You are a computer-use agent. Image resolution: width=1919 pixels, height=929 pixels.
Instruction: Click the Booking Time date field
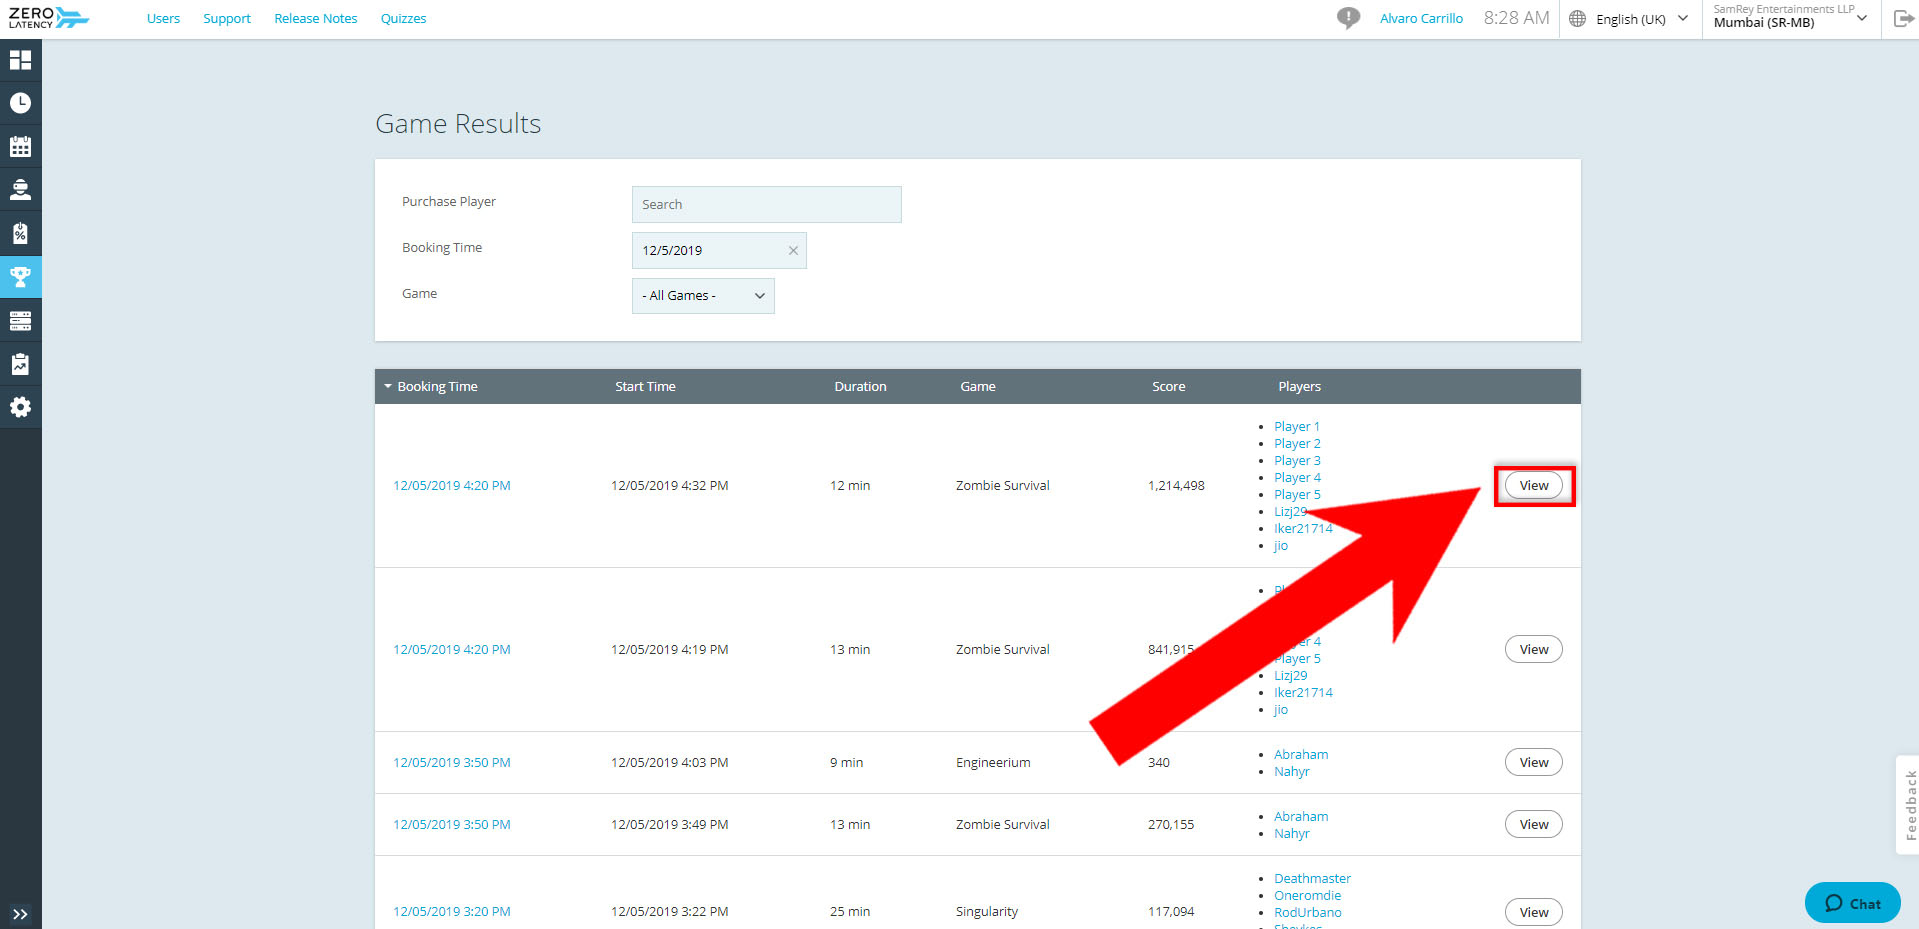pyautogui.click(x=719, y=251)
